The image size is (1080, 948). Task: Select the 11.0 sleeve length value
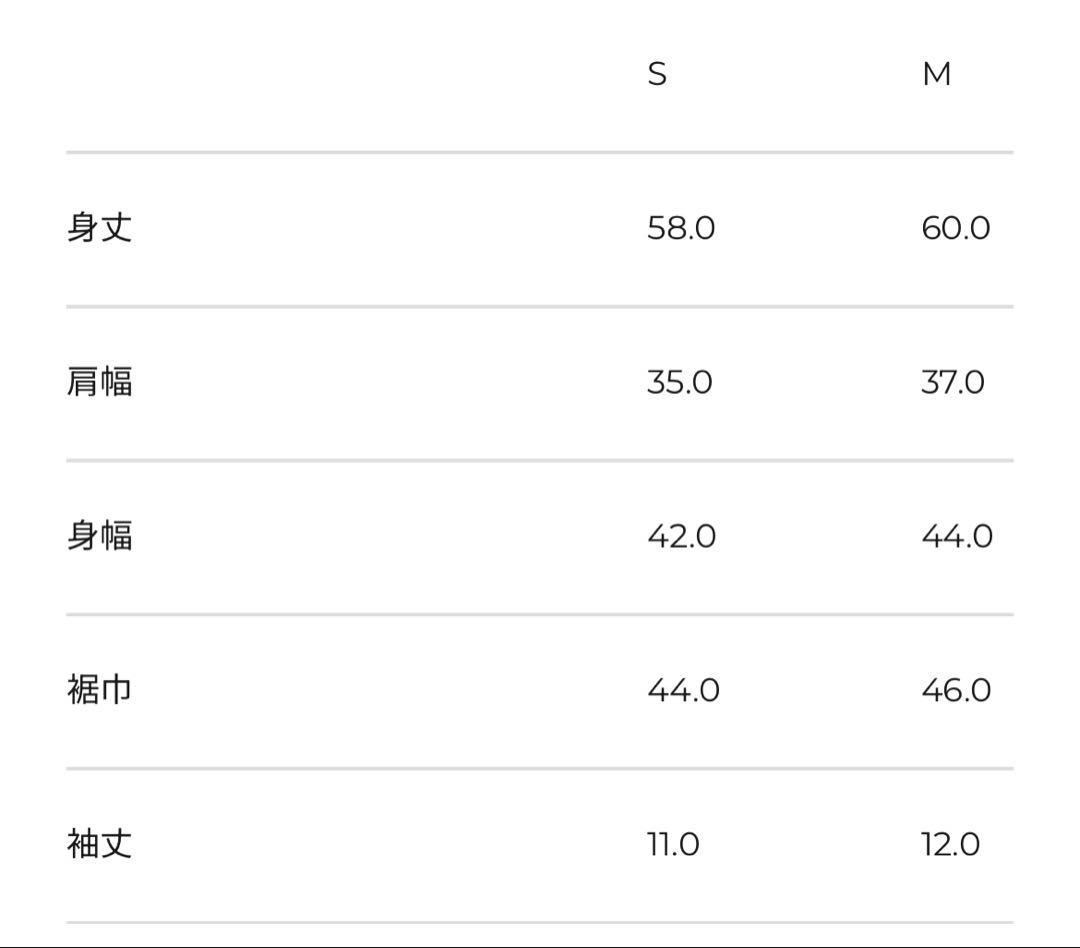(673, 844)
